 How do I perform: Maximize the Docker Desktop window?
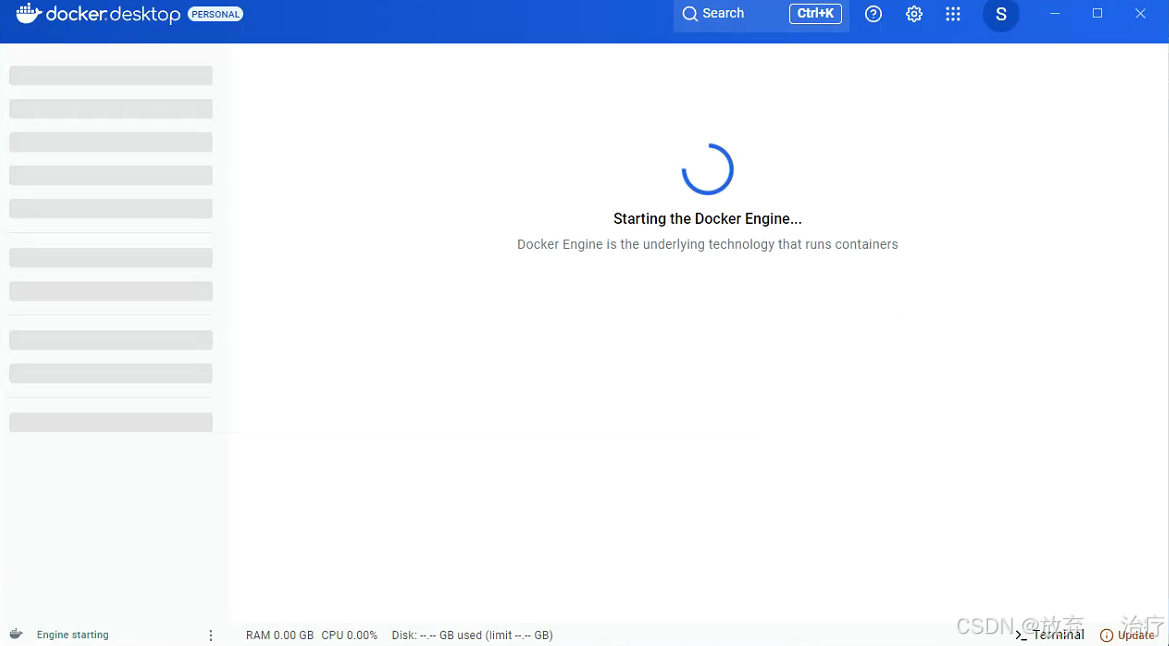[1097, 13]
